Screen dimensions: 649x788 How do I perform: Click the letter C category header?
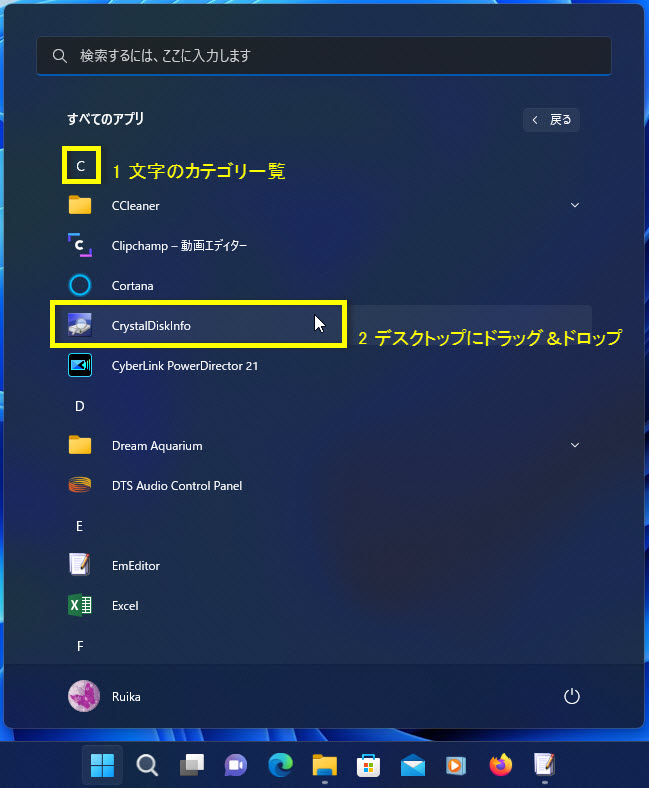[x=80, y=165]
